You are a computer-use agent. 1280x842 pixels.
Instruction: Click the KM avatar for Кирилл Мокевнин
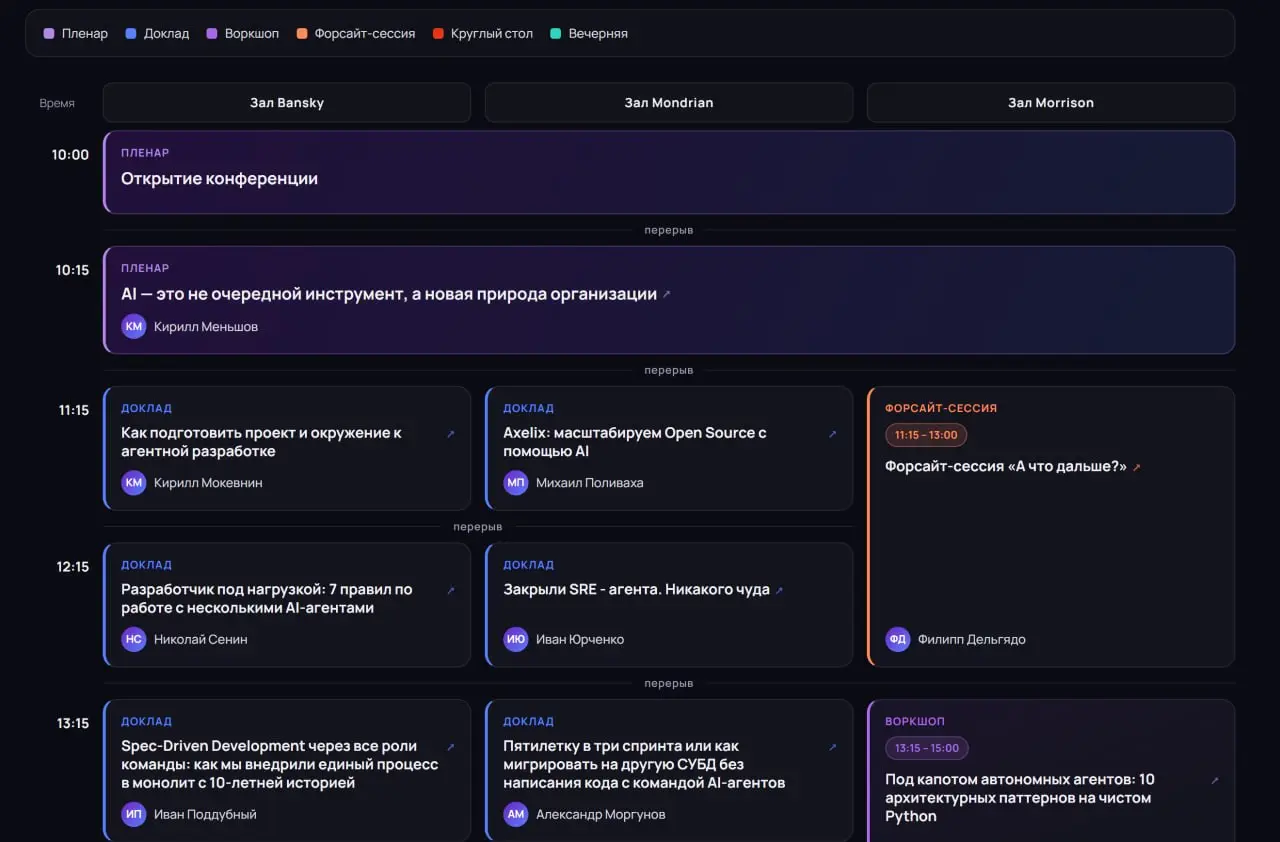(x=134, y=483)
